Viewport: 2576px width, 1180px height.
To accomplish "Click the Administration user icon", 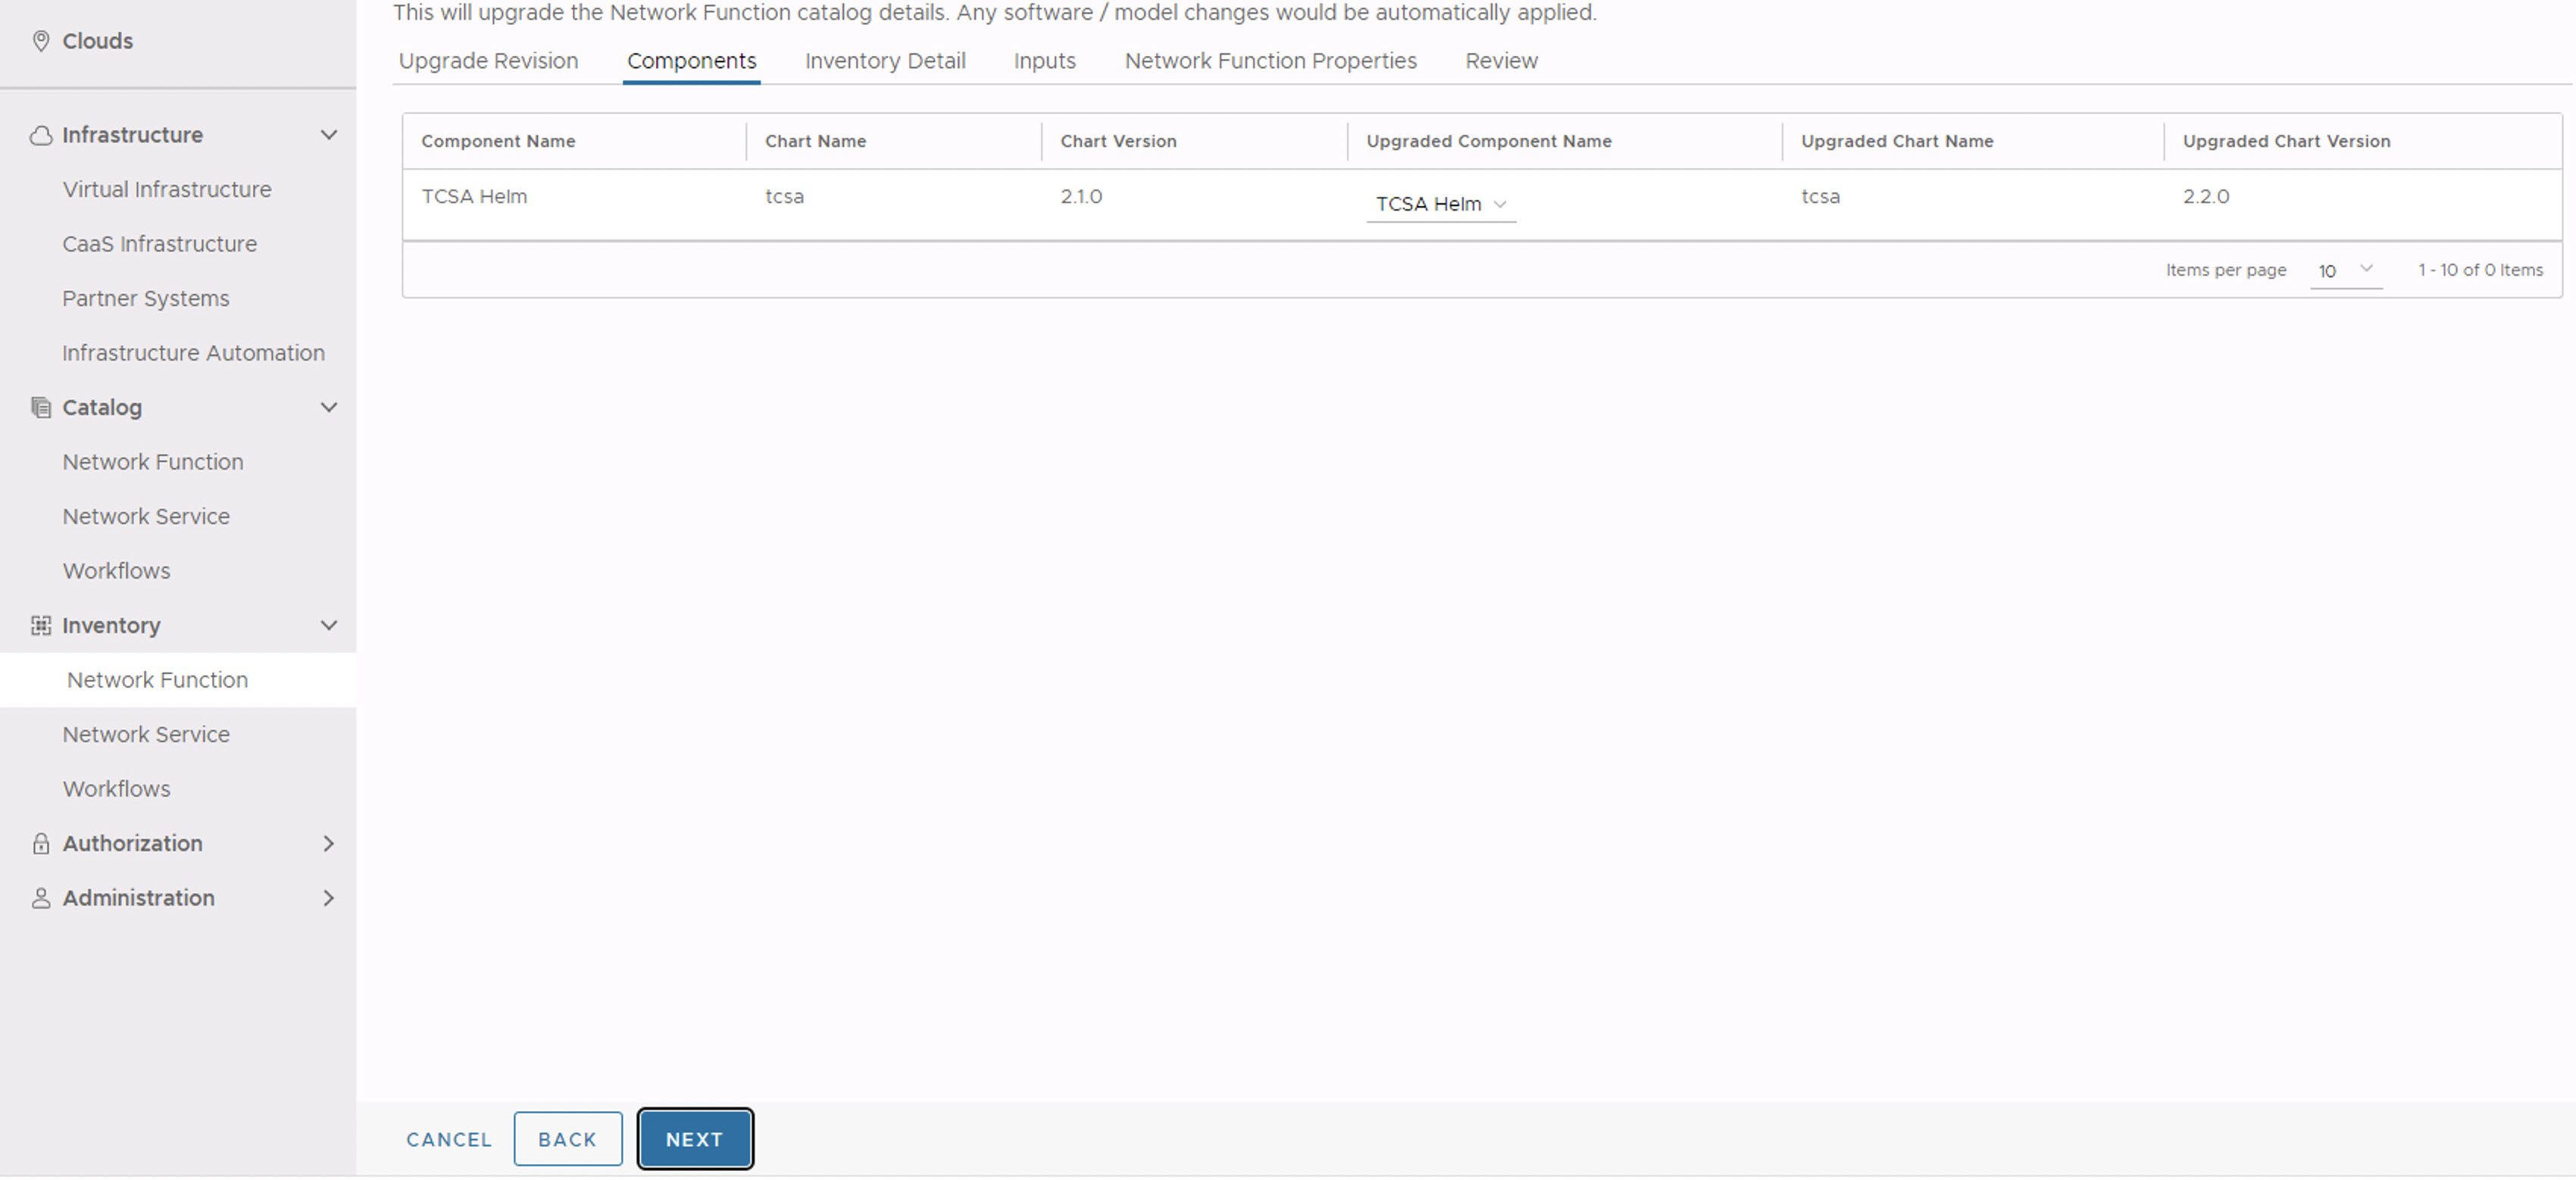I will (x=41, y=899).
